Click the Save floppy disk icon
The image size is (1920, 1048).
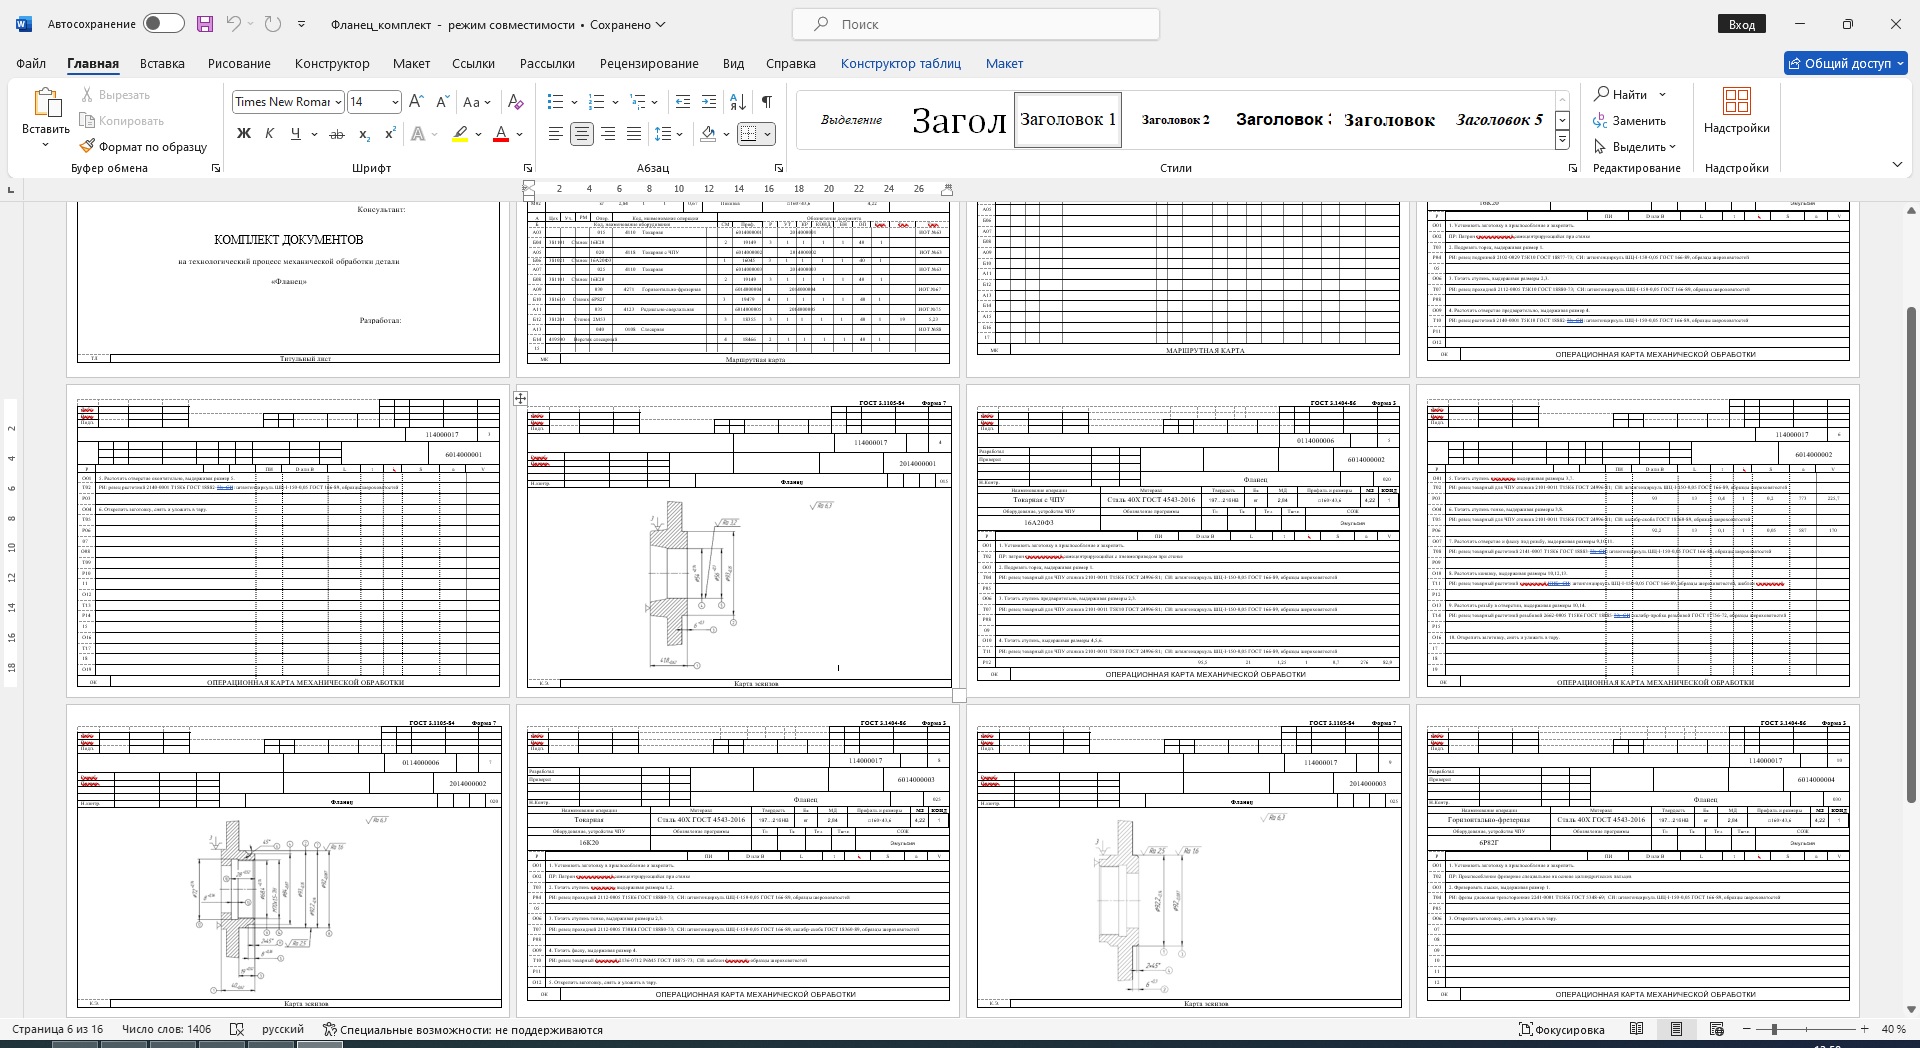(204, 24)
